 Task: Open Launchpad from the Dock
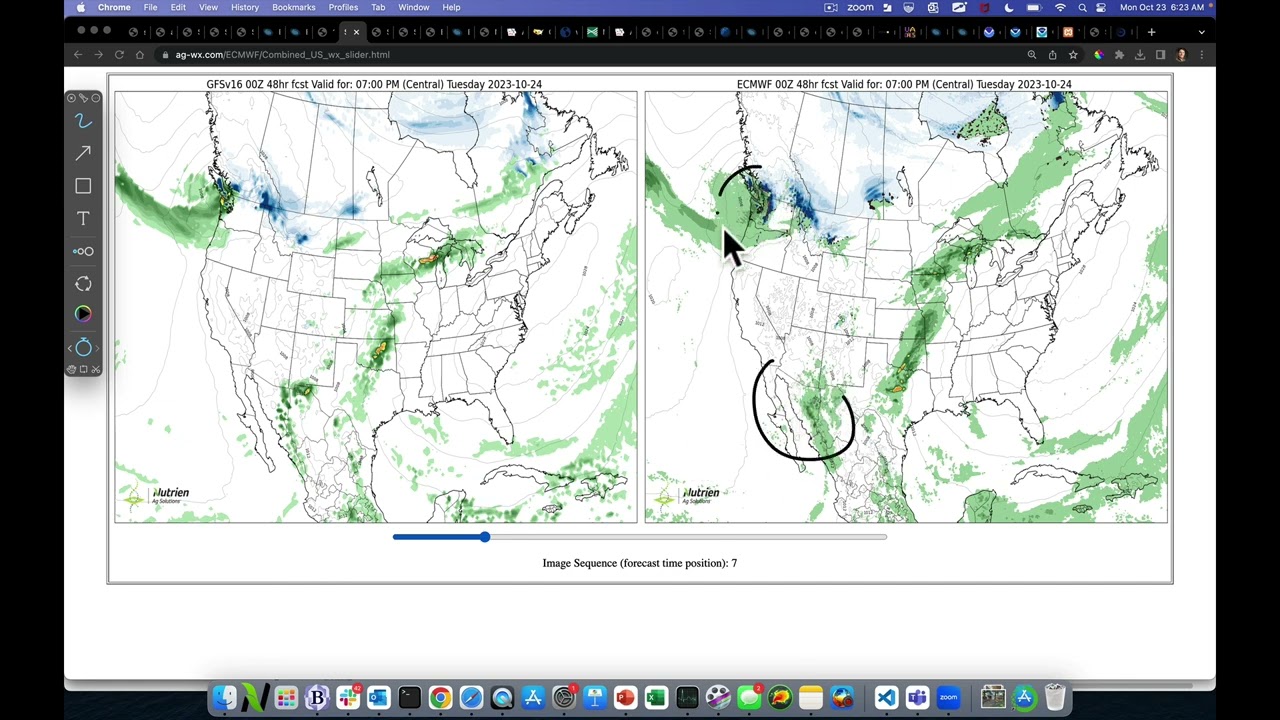286,697
